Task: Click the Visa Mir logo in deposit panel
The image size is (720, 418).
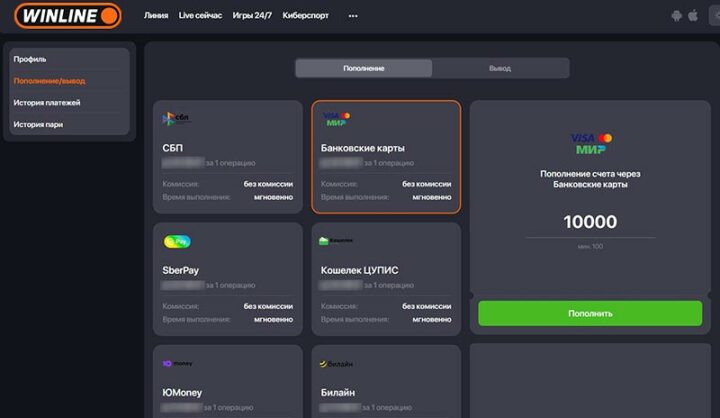Action: coord(591,143)
